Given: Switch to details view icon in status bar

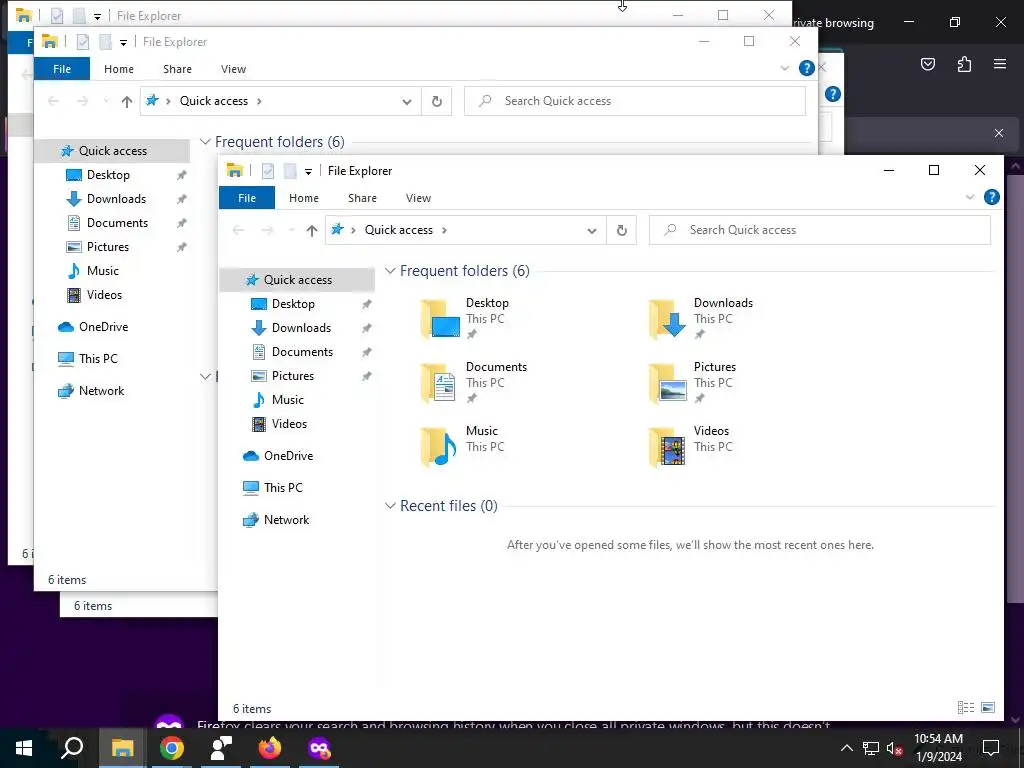Looking at the screenshot, I should pyautogui.click(x=966, y=707).
